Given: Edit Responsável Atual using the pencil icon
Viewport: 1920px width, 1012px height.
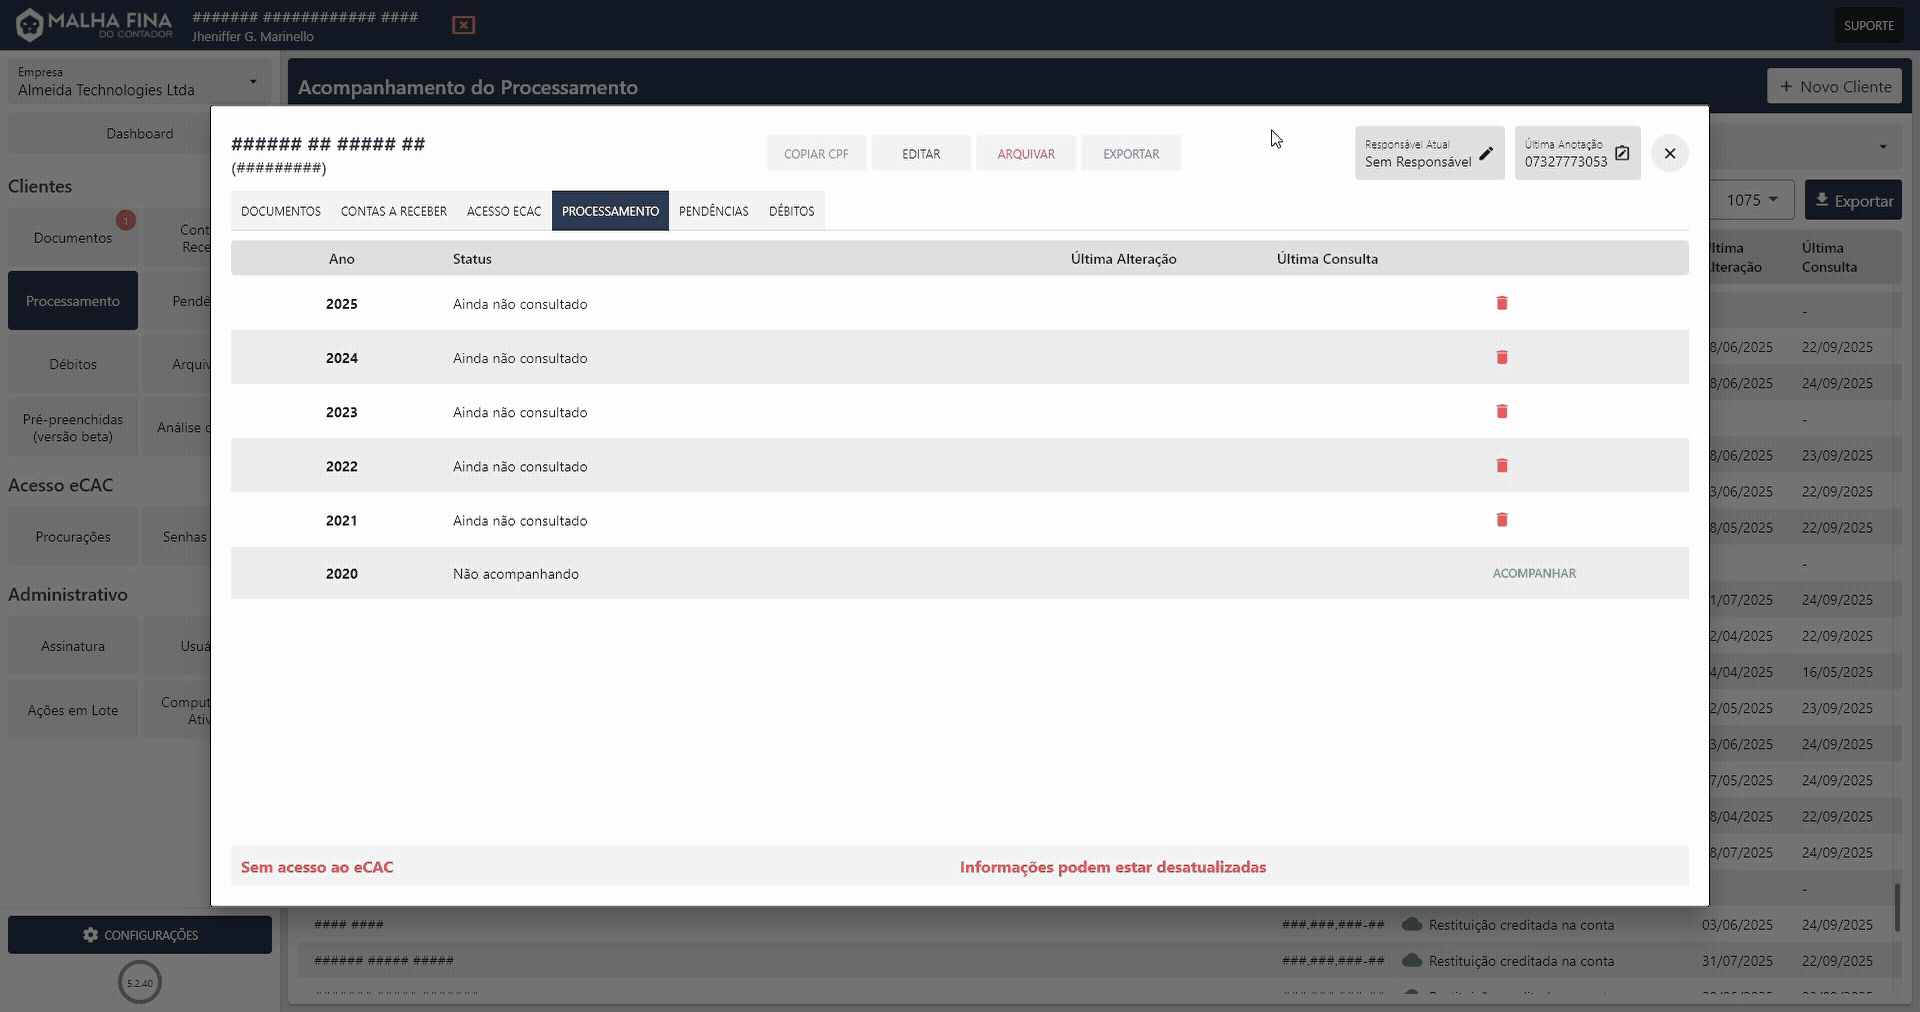Looking at the screenshot, I should pos(1486,153).
